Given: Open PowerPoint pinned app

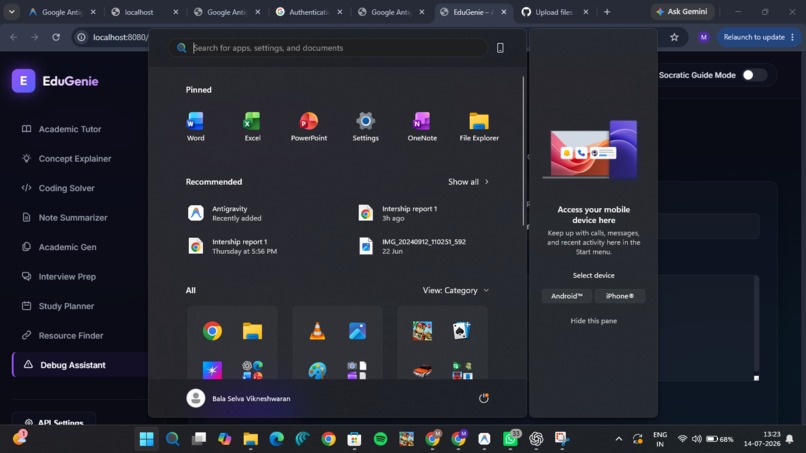Looking at the screenshot, I should pyautogui.click(x=308, y=126).
